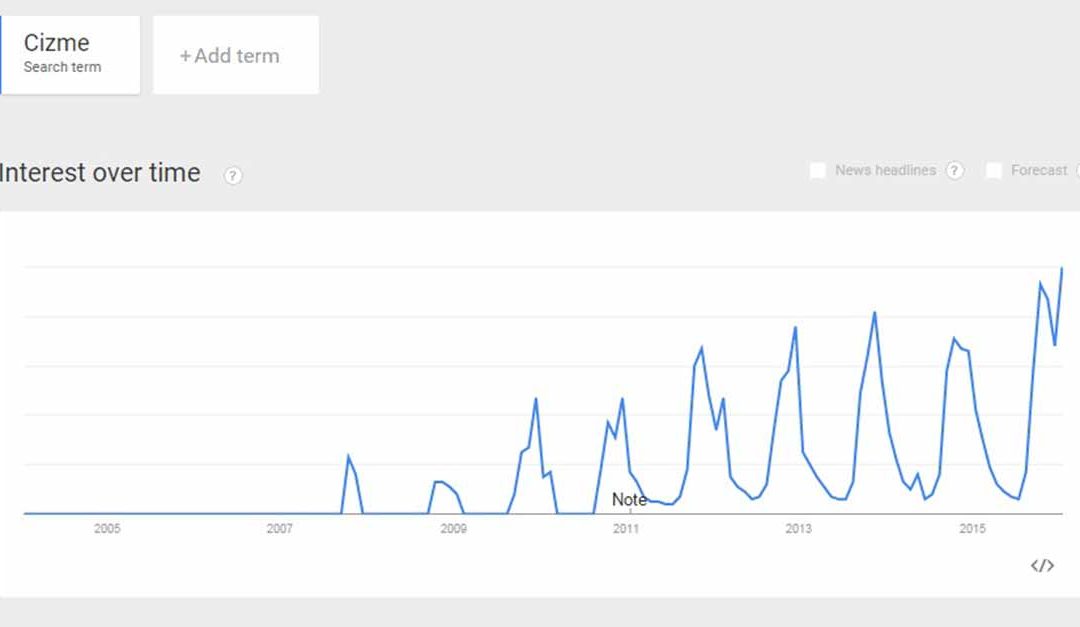
Task: Click the 2005 label on time axis
Action: [x=107, y=529]
